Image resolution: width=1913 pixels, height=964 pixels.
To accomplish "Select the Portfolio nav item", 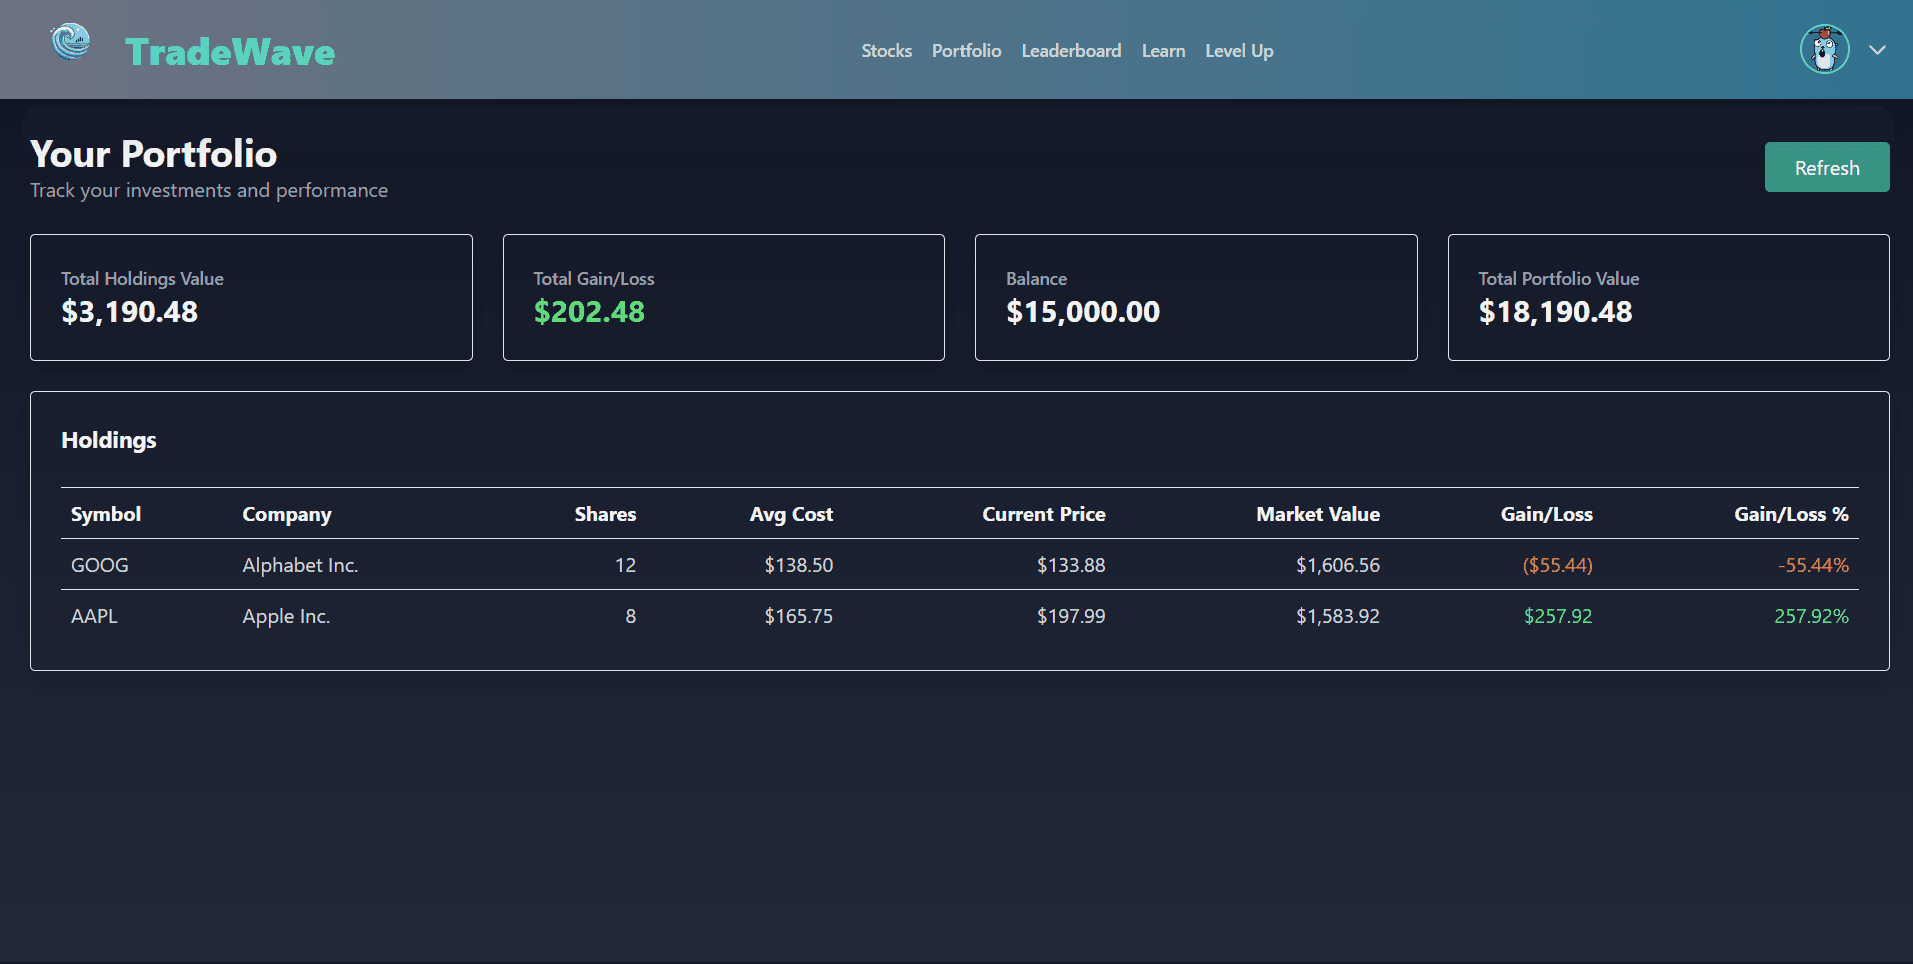I will point(965,51).
